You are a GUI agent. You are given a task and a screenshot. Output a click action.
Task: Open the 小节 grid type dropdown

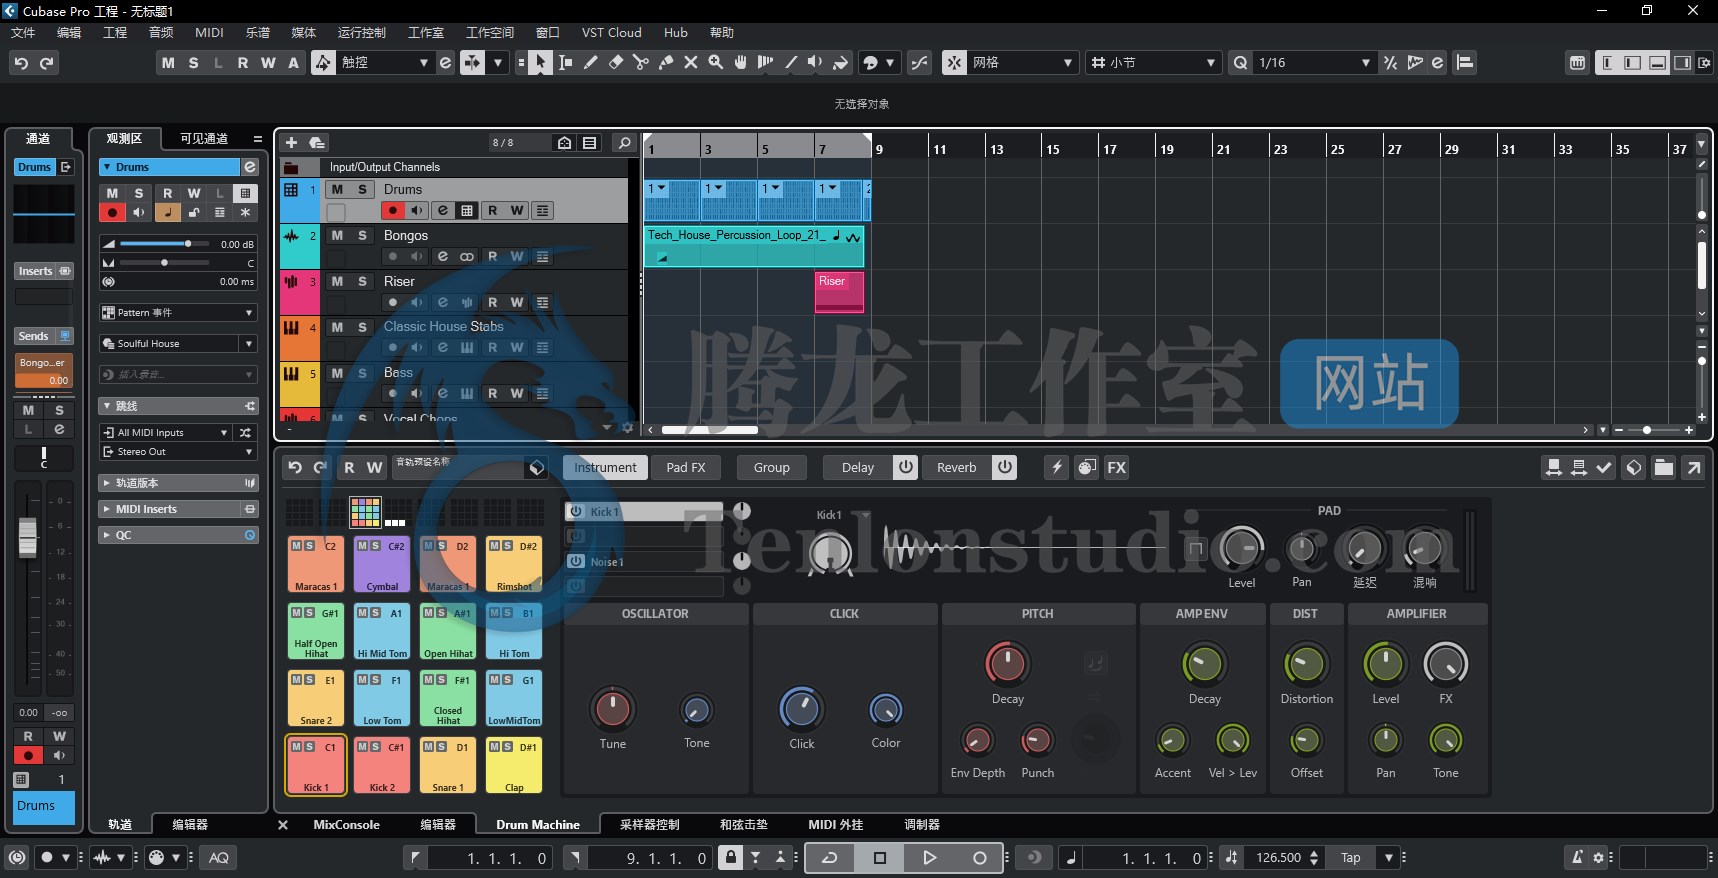(x=1154, y=62)
